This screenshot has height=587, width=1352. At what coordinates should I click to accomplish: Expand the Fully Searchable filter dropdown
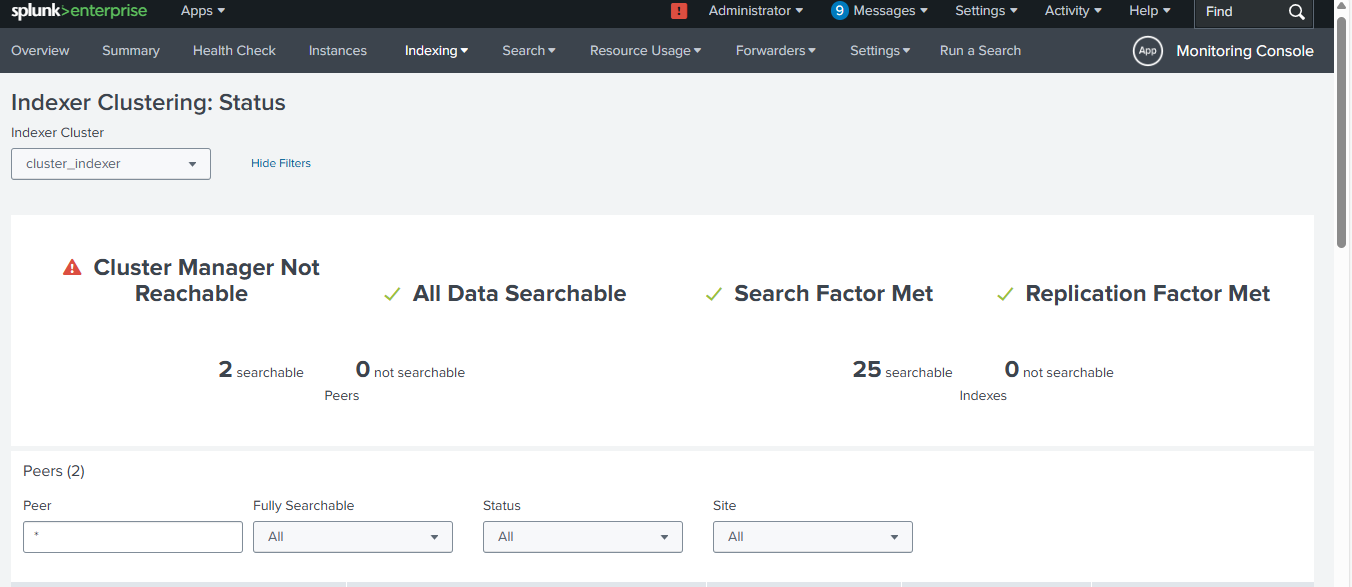[352, 537]
